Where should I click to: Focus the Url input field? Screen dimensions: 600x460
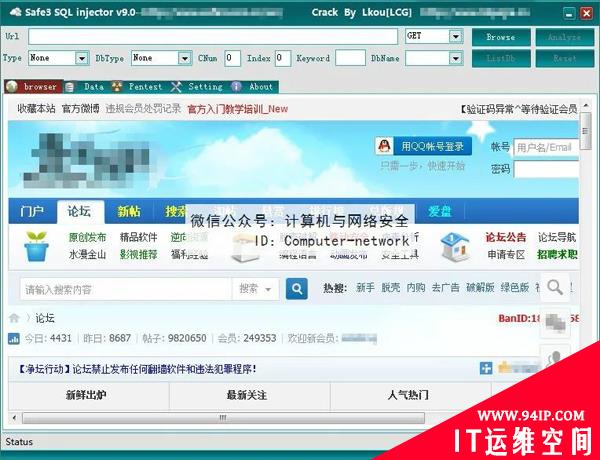pos(213,37)
